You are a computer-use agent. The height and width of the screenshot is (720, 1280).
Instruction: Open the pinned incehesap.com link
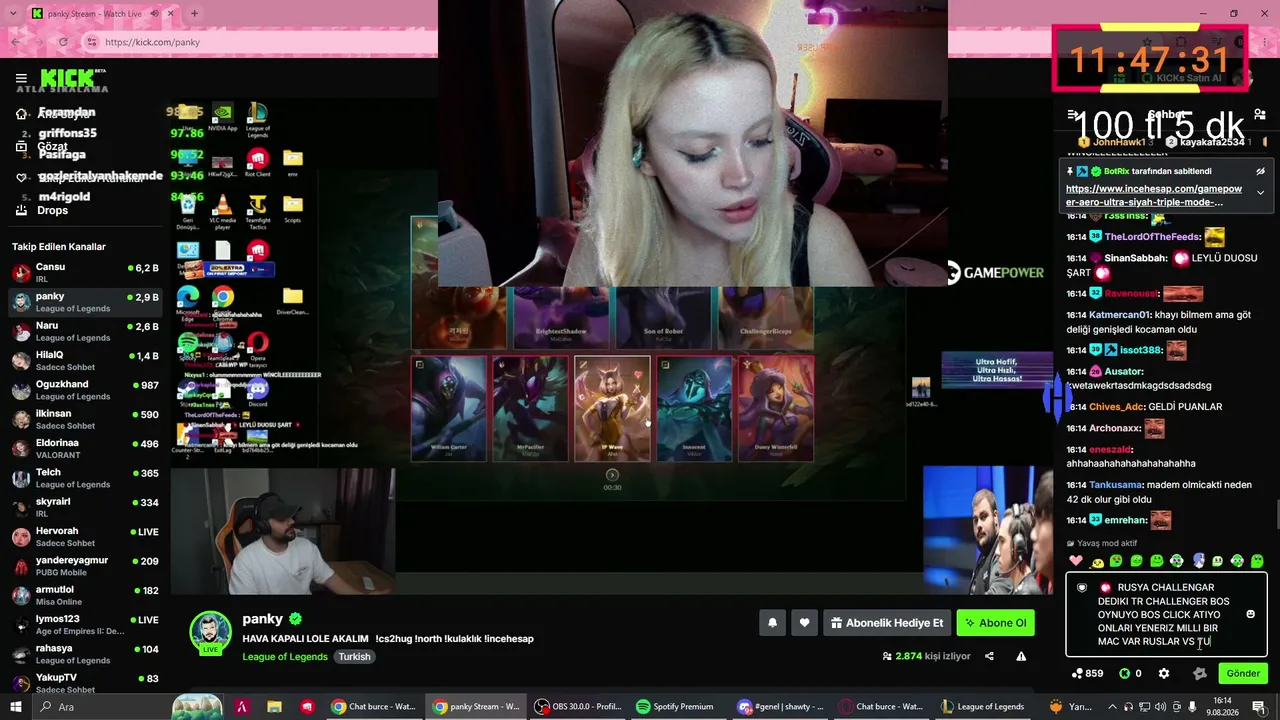click(1154, 195)
